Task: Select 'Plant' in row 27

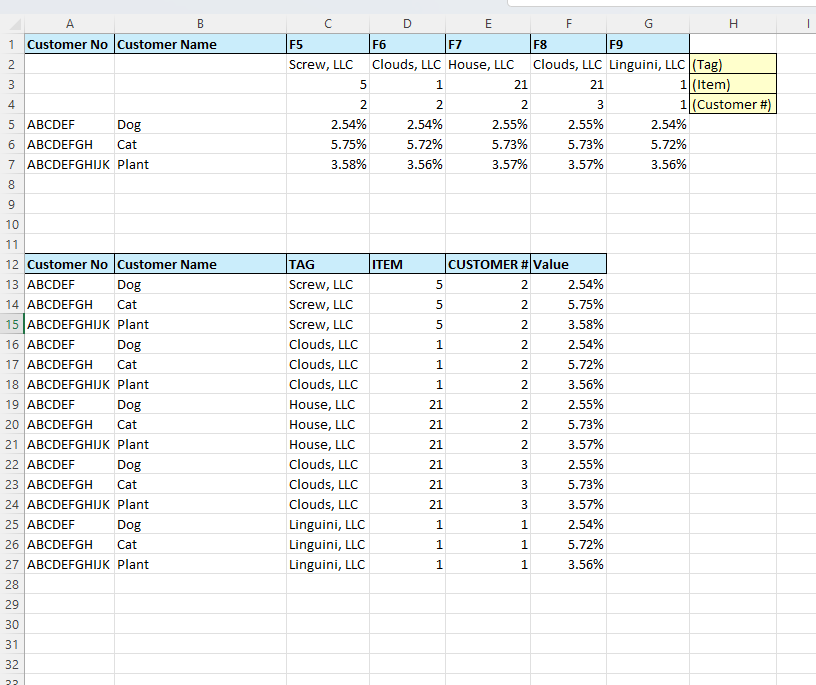Action: (x=200, y=564)
